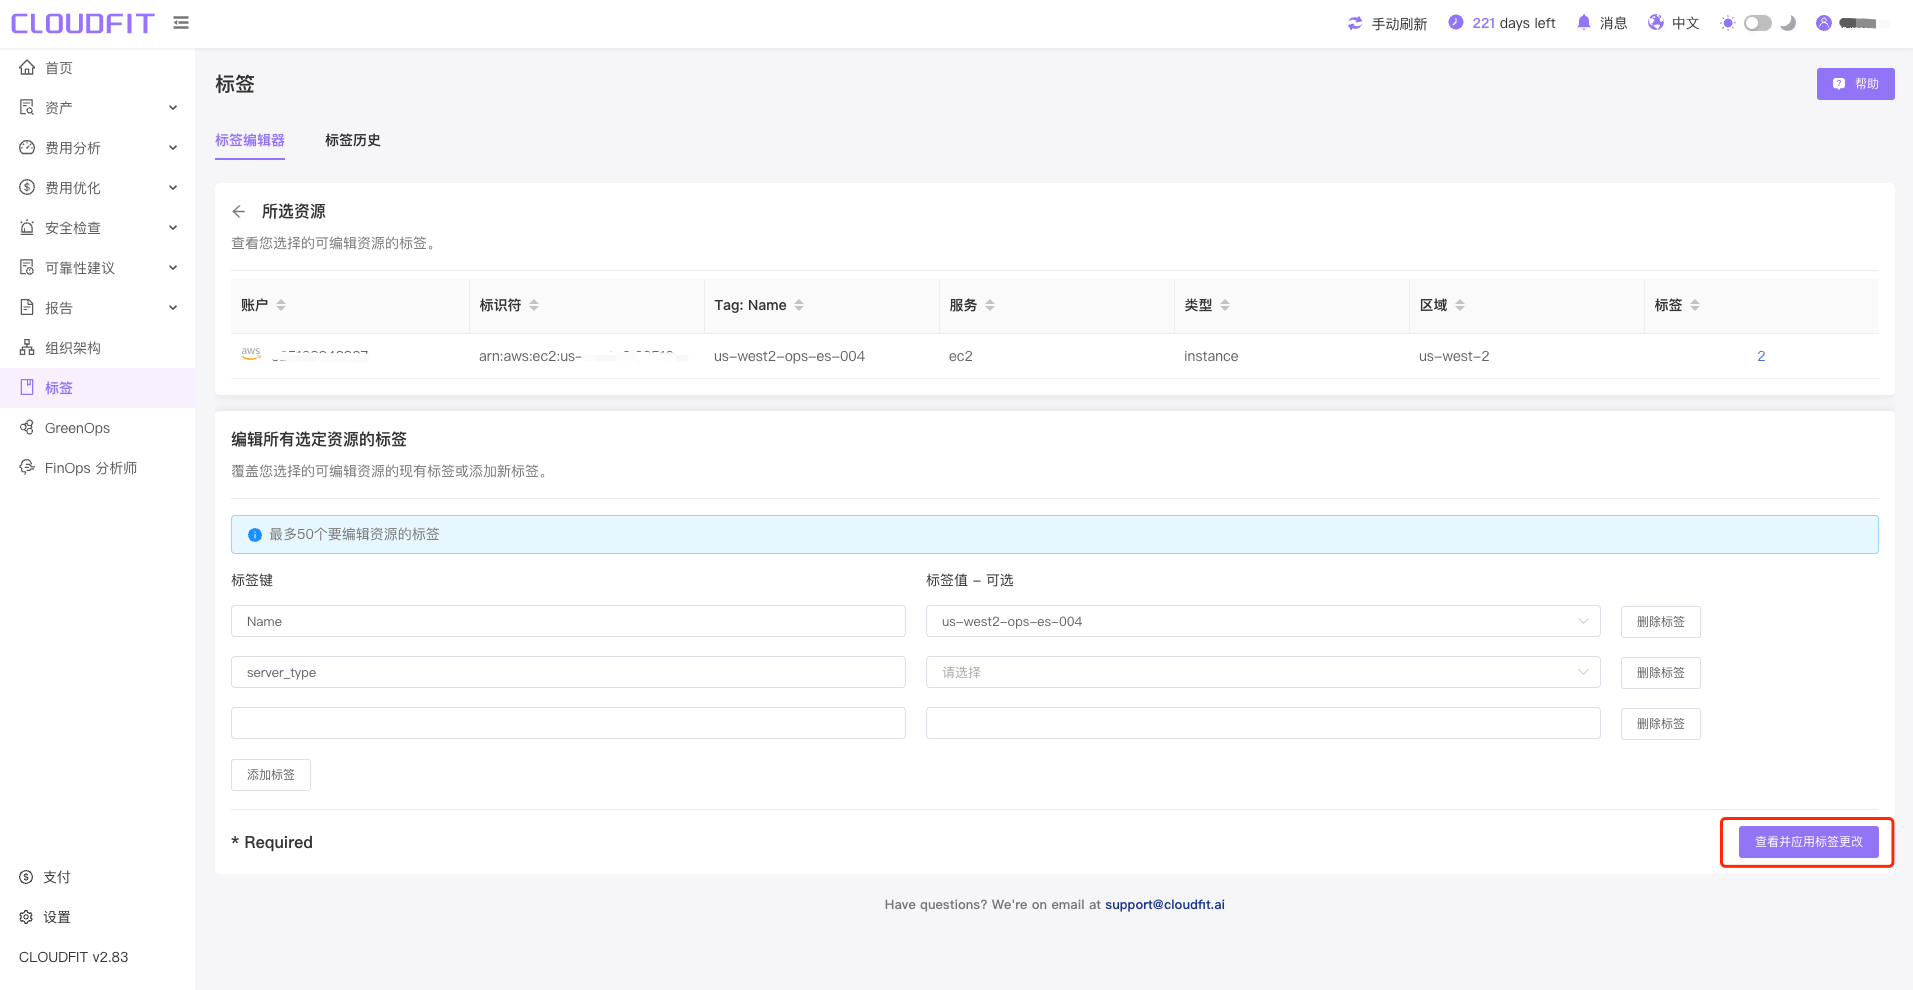The image size is (1913, 990).
Task: Switch to 标签历史 tab
Action: click(353, 140)
